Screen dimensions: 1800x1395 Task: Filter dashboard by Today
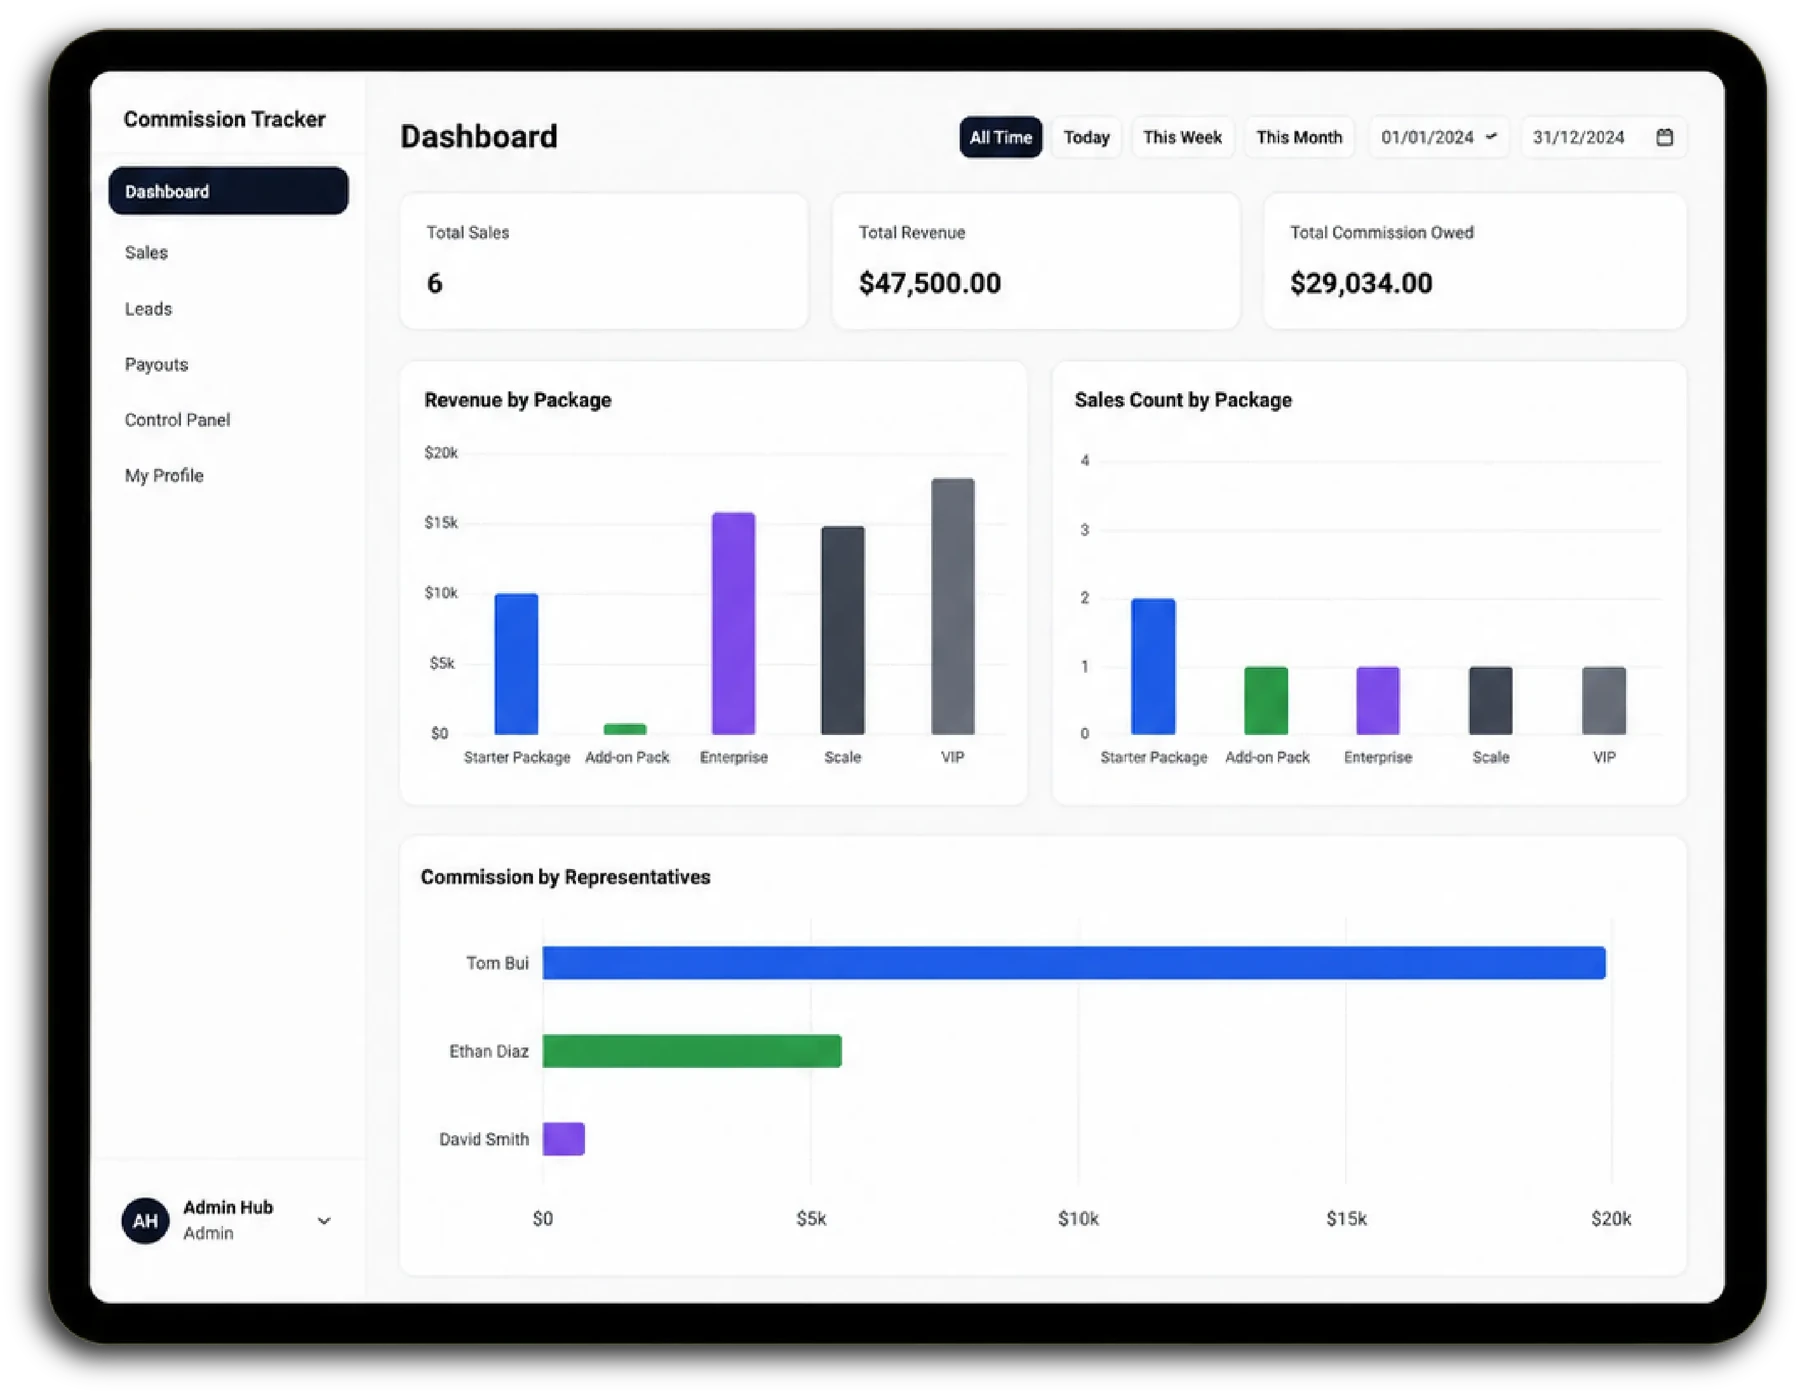[1086, 137]
